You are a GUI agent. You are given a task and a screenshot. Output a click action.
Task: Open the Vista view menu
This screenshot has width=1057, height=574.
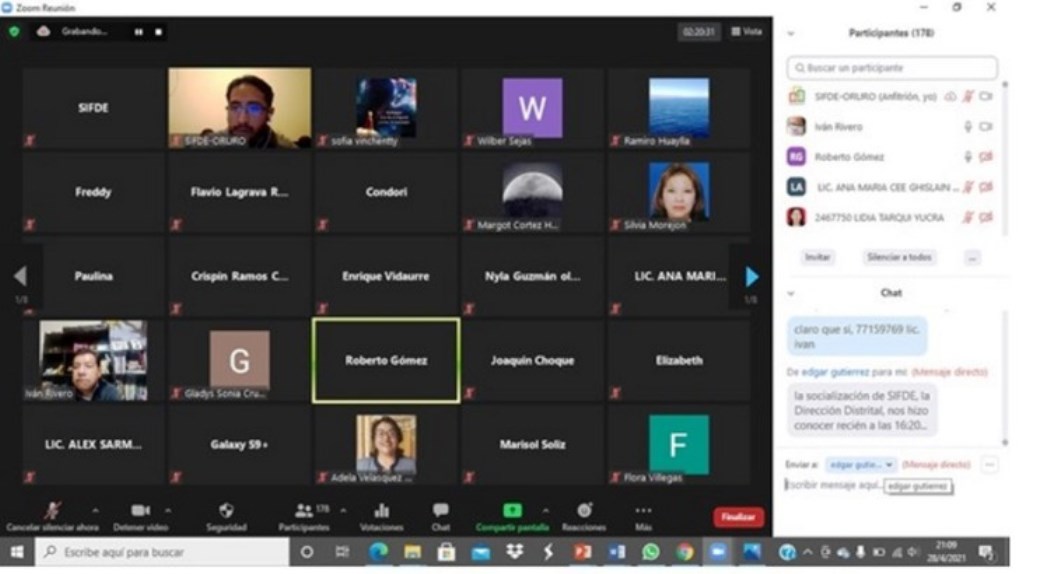click(x=746, y=32)
